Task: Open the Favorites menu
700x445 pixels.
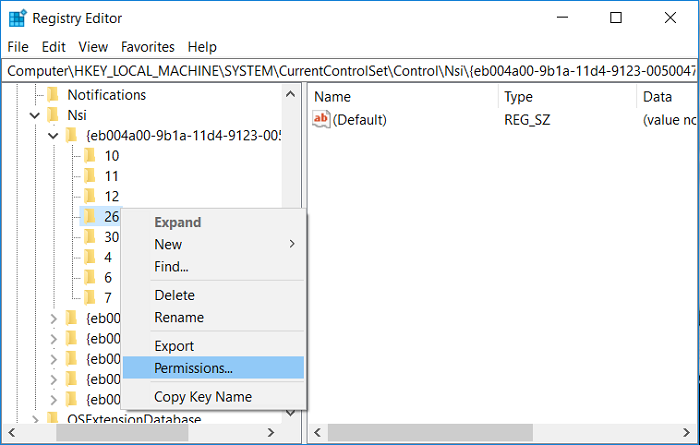Action: pos(148,47)
